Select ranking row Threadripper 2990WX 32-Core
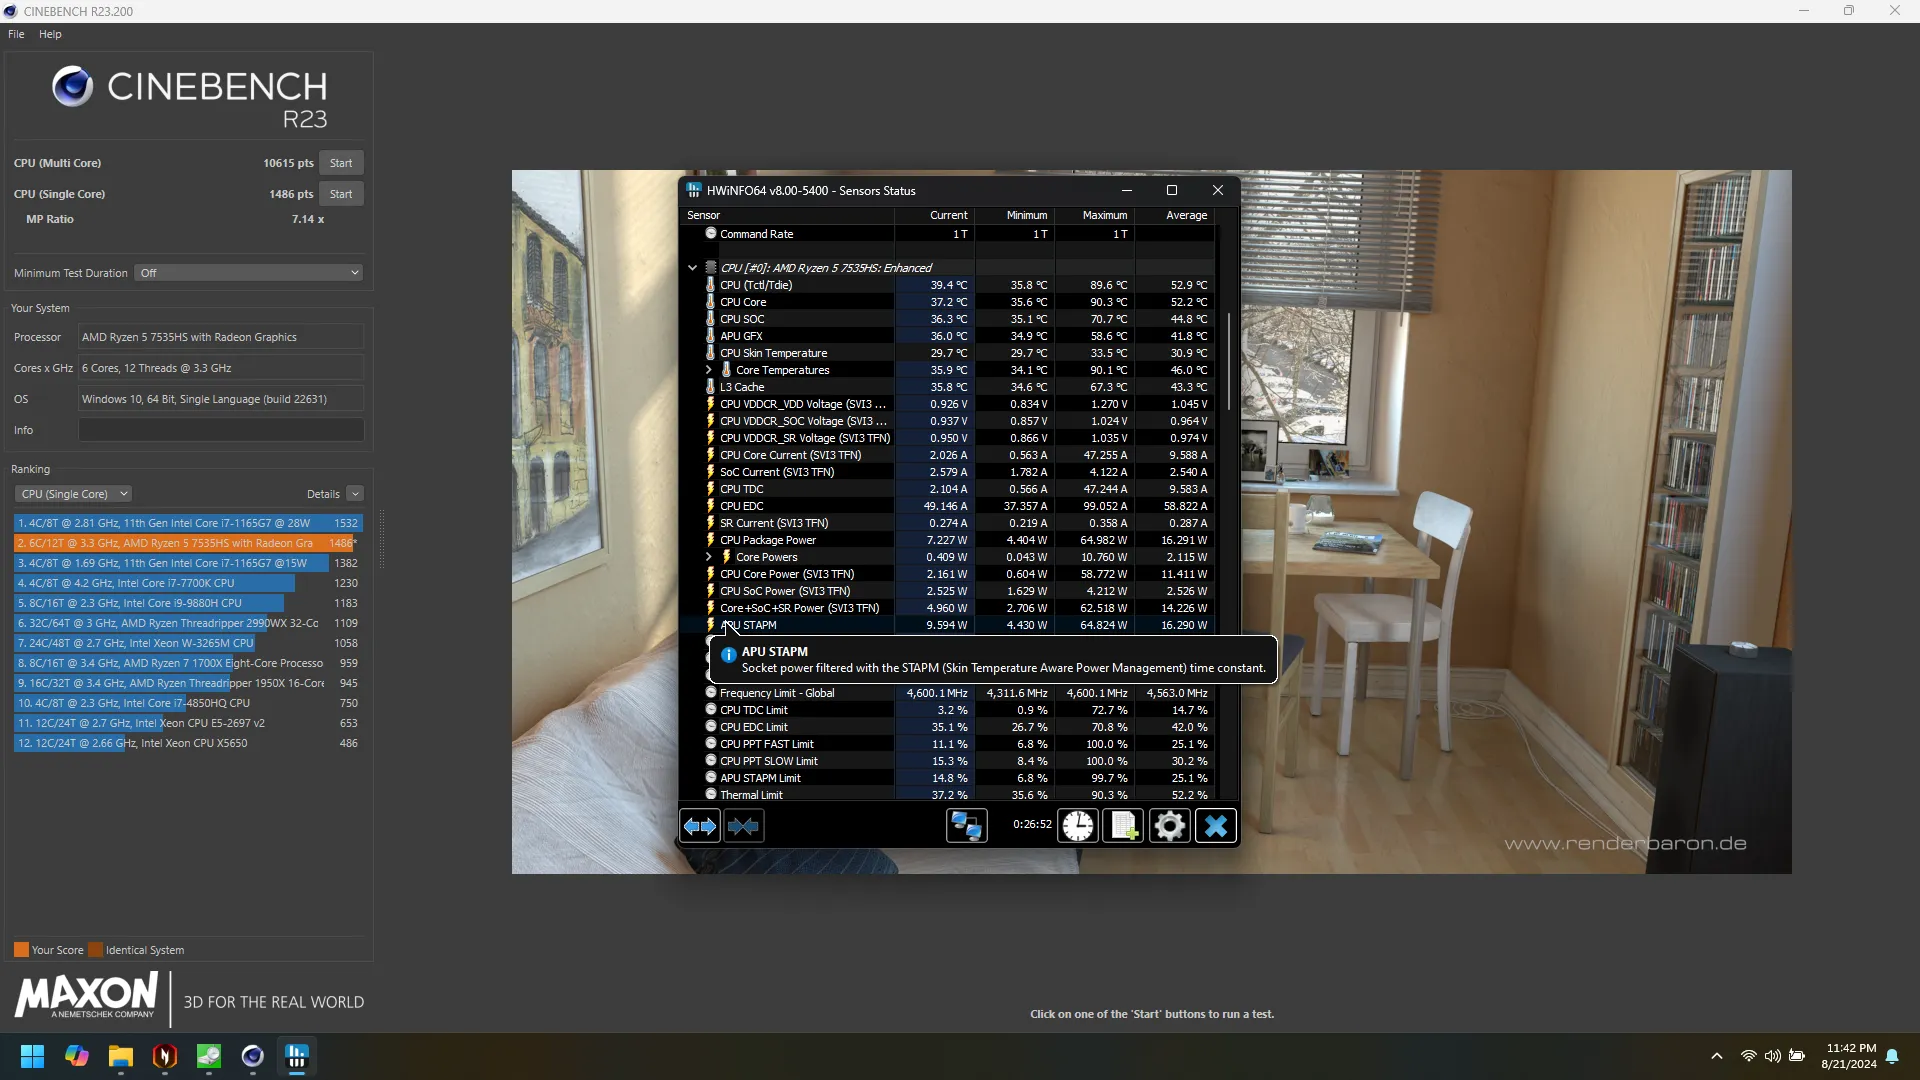Image resolution: width=1920 pixels, height=1080 pixels. [188, 623]
